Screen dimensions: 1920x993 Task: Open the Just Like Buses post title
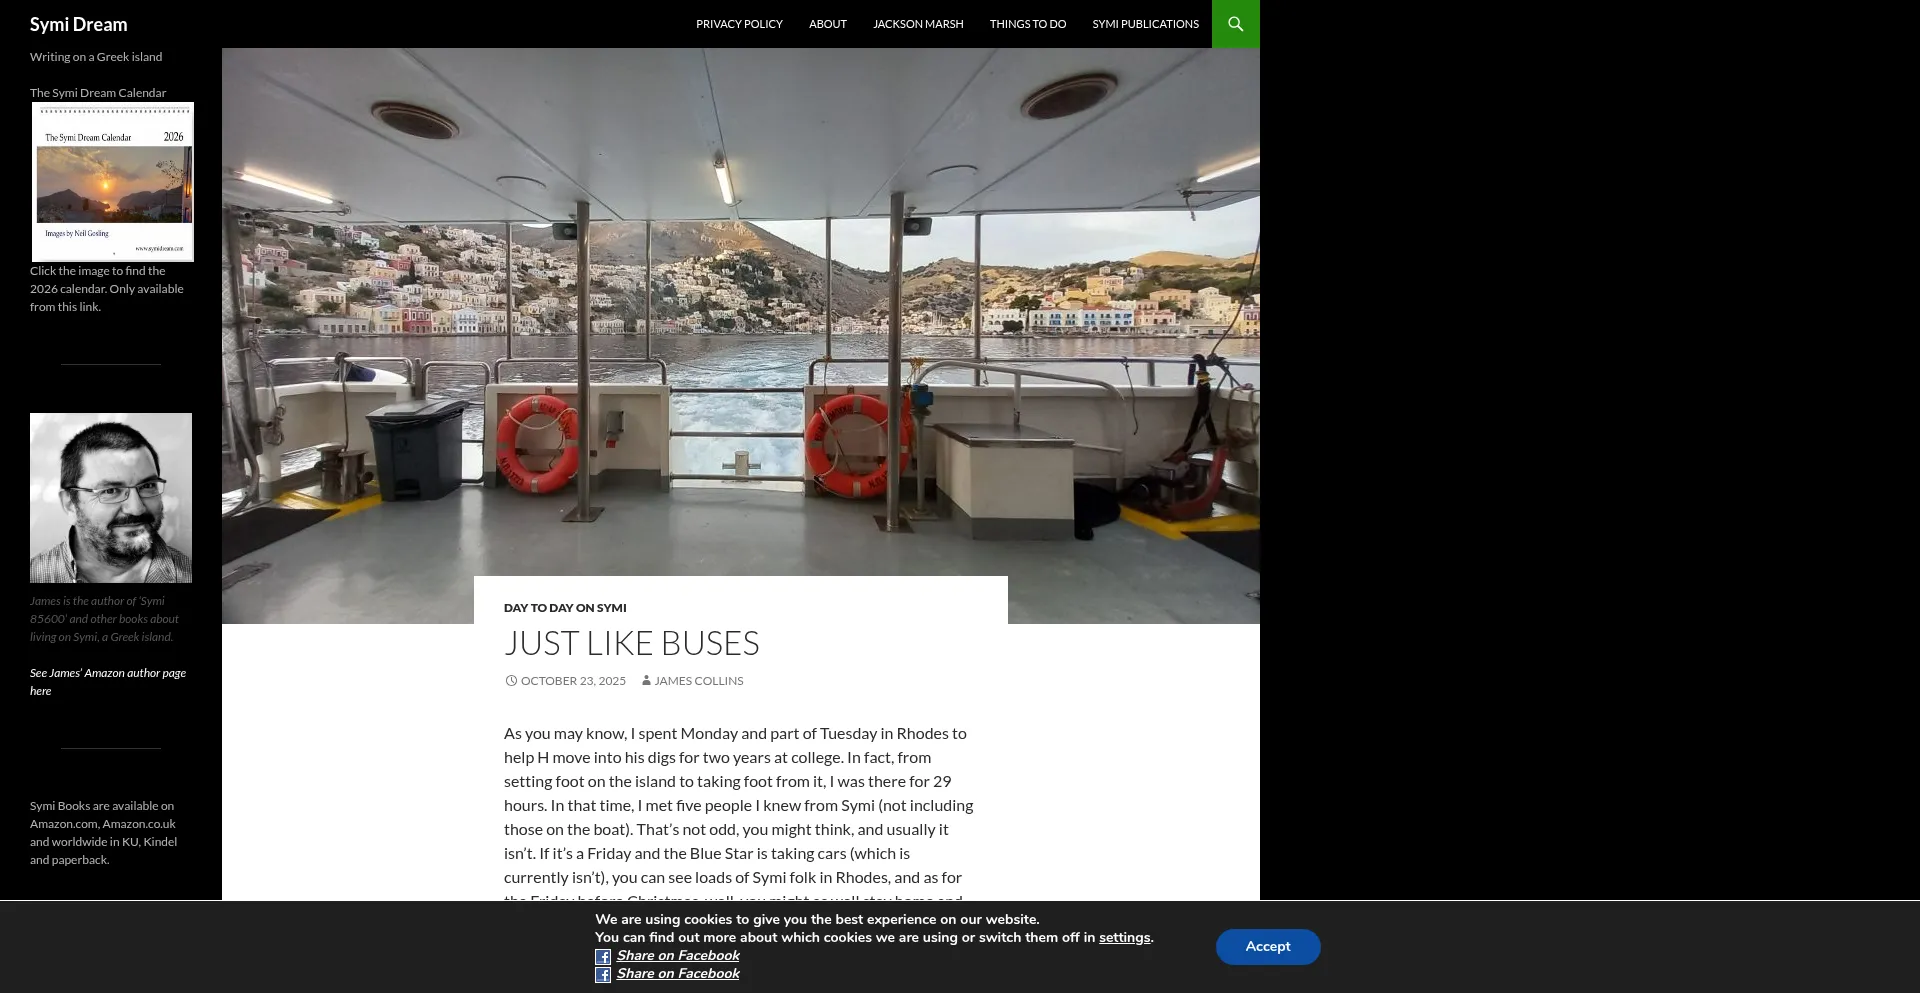pyautogui.click(x=631, y=643)
